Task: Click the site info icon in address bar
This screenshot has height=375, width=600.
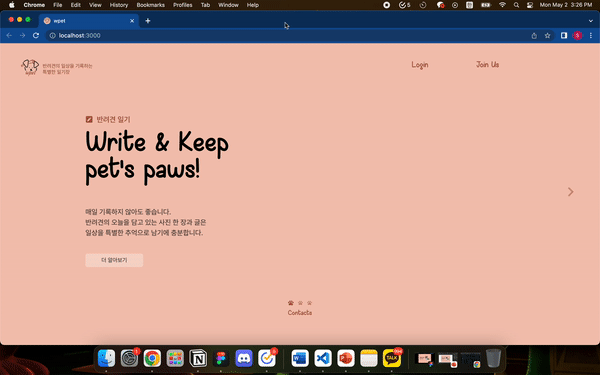Action: click(53, 36)
